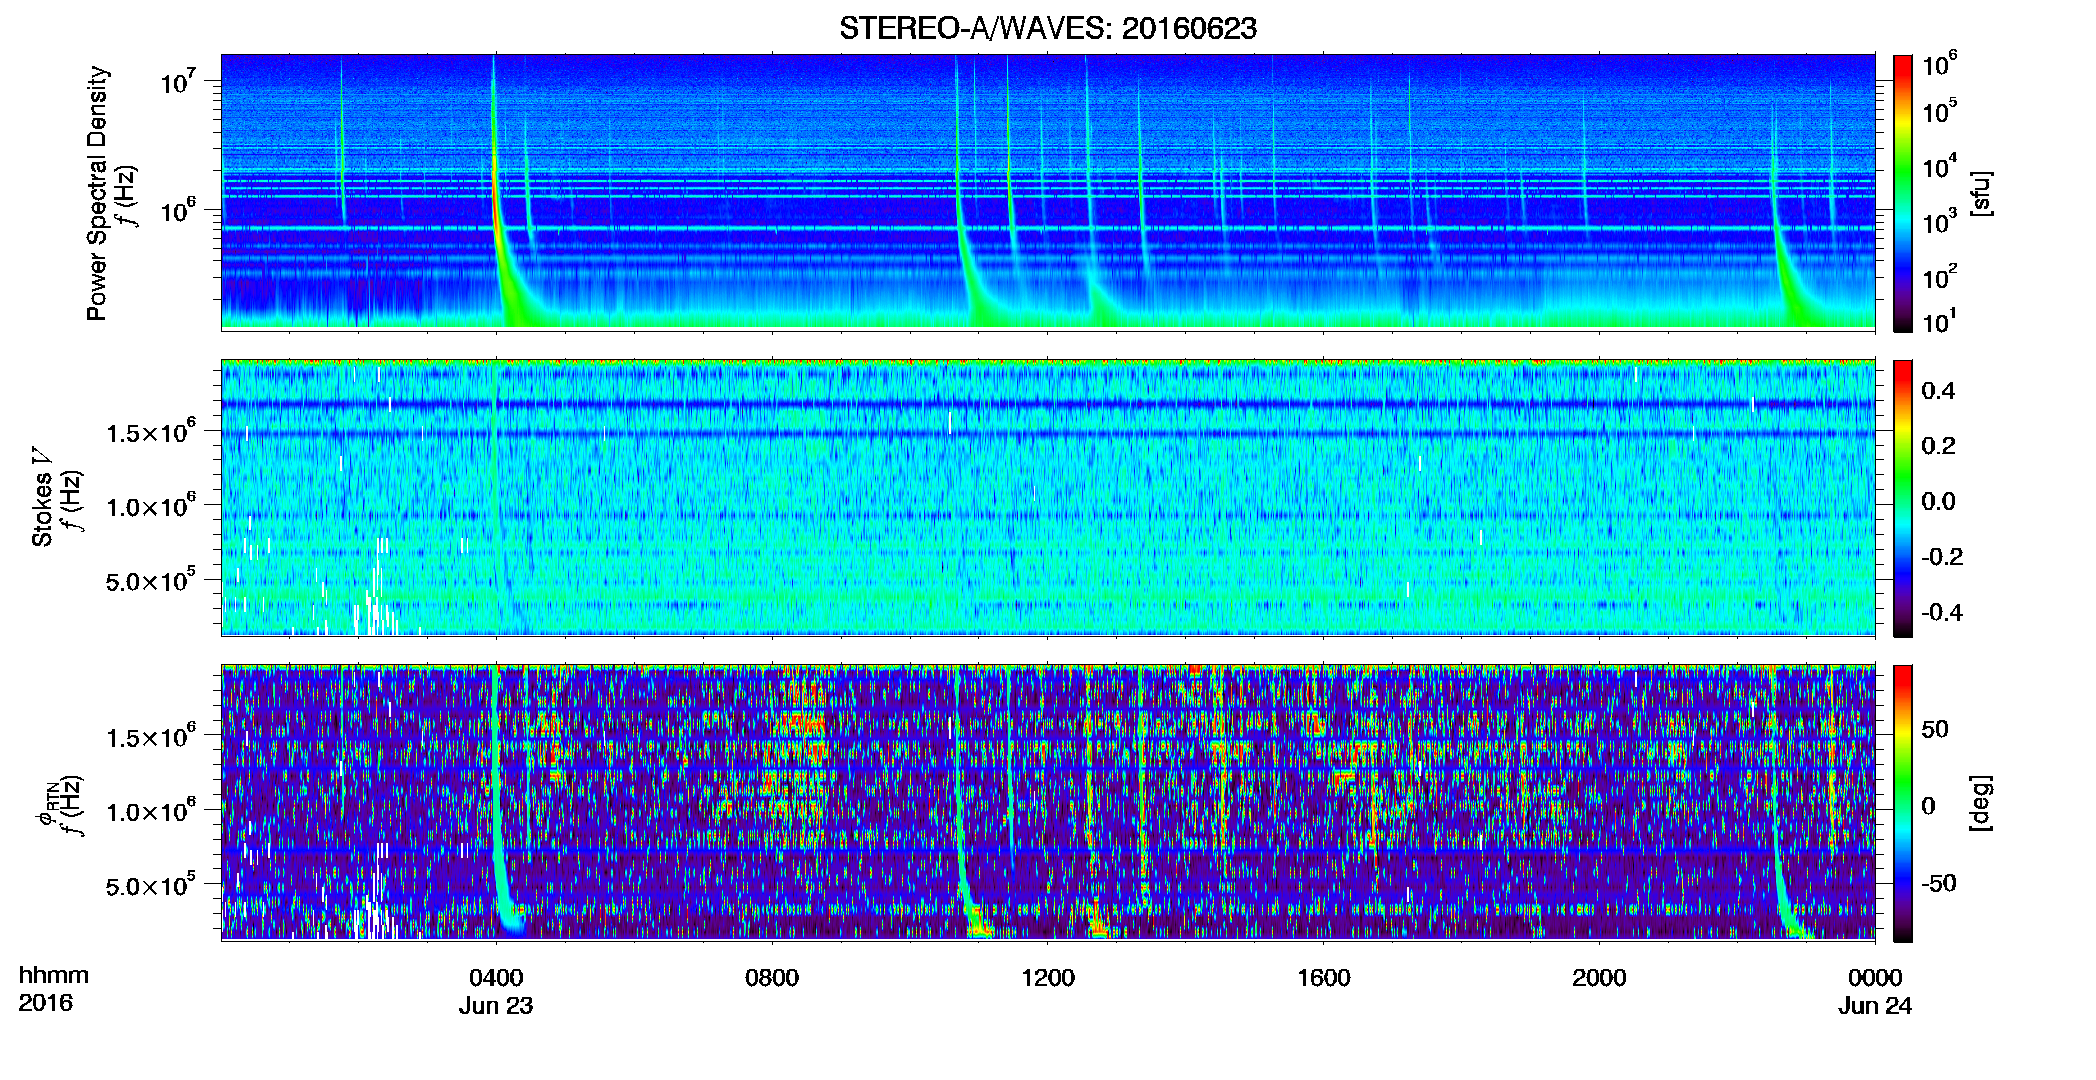Image resolution: width=2096 pixels, height=1080 pixels.
Task: Click the 0.2 tick on the Stokes V colorbar
Action: (x=1938, y=446)
